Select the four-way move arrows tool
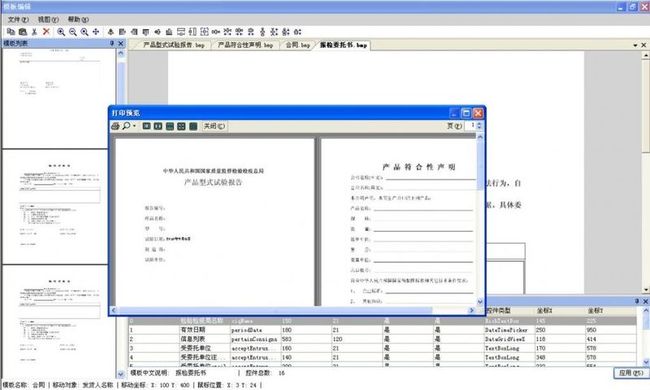This screenshot has height=390, width=650. [x=96, y=31]
